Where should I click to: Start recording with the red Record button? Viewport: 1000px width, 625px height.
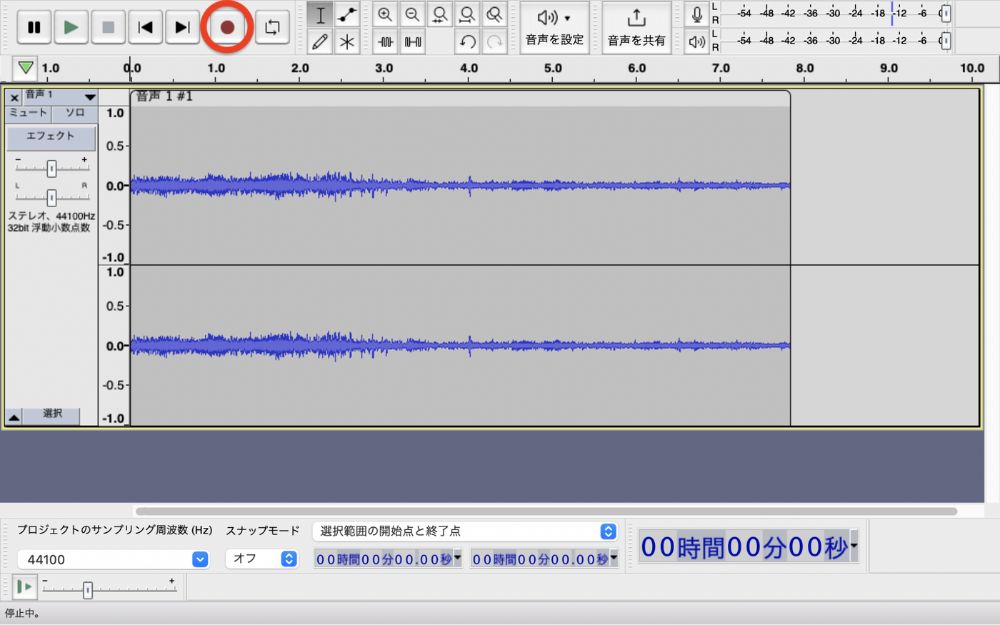coord(227,27)
